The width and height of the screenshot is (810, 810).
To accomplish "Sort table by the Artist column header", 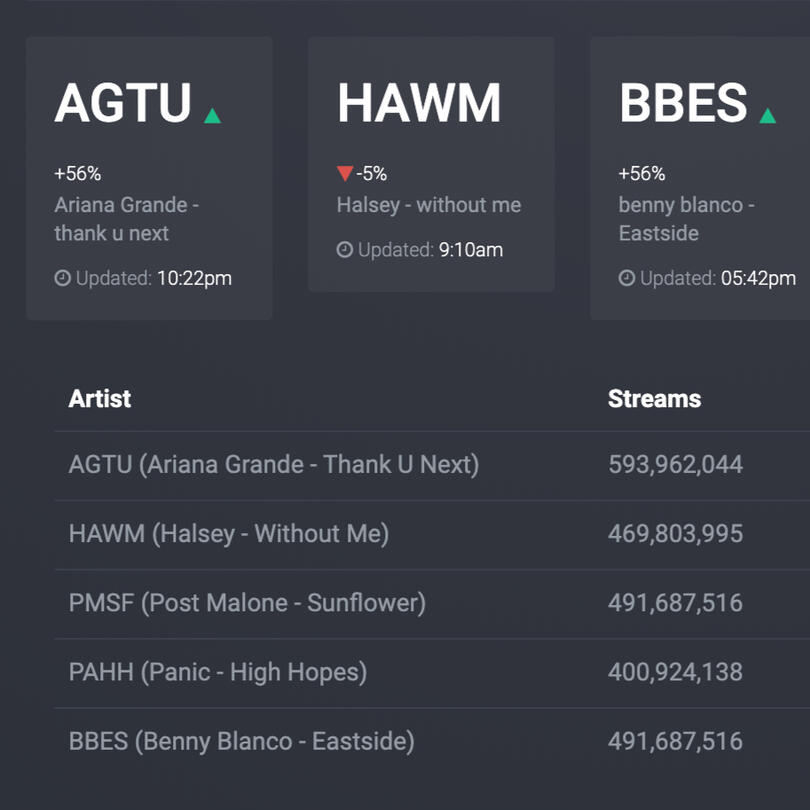I will [x=100, y=399].
